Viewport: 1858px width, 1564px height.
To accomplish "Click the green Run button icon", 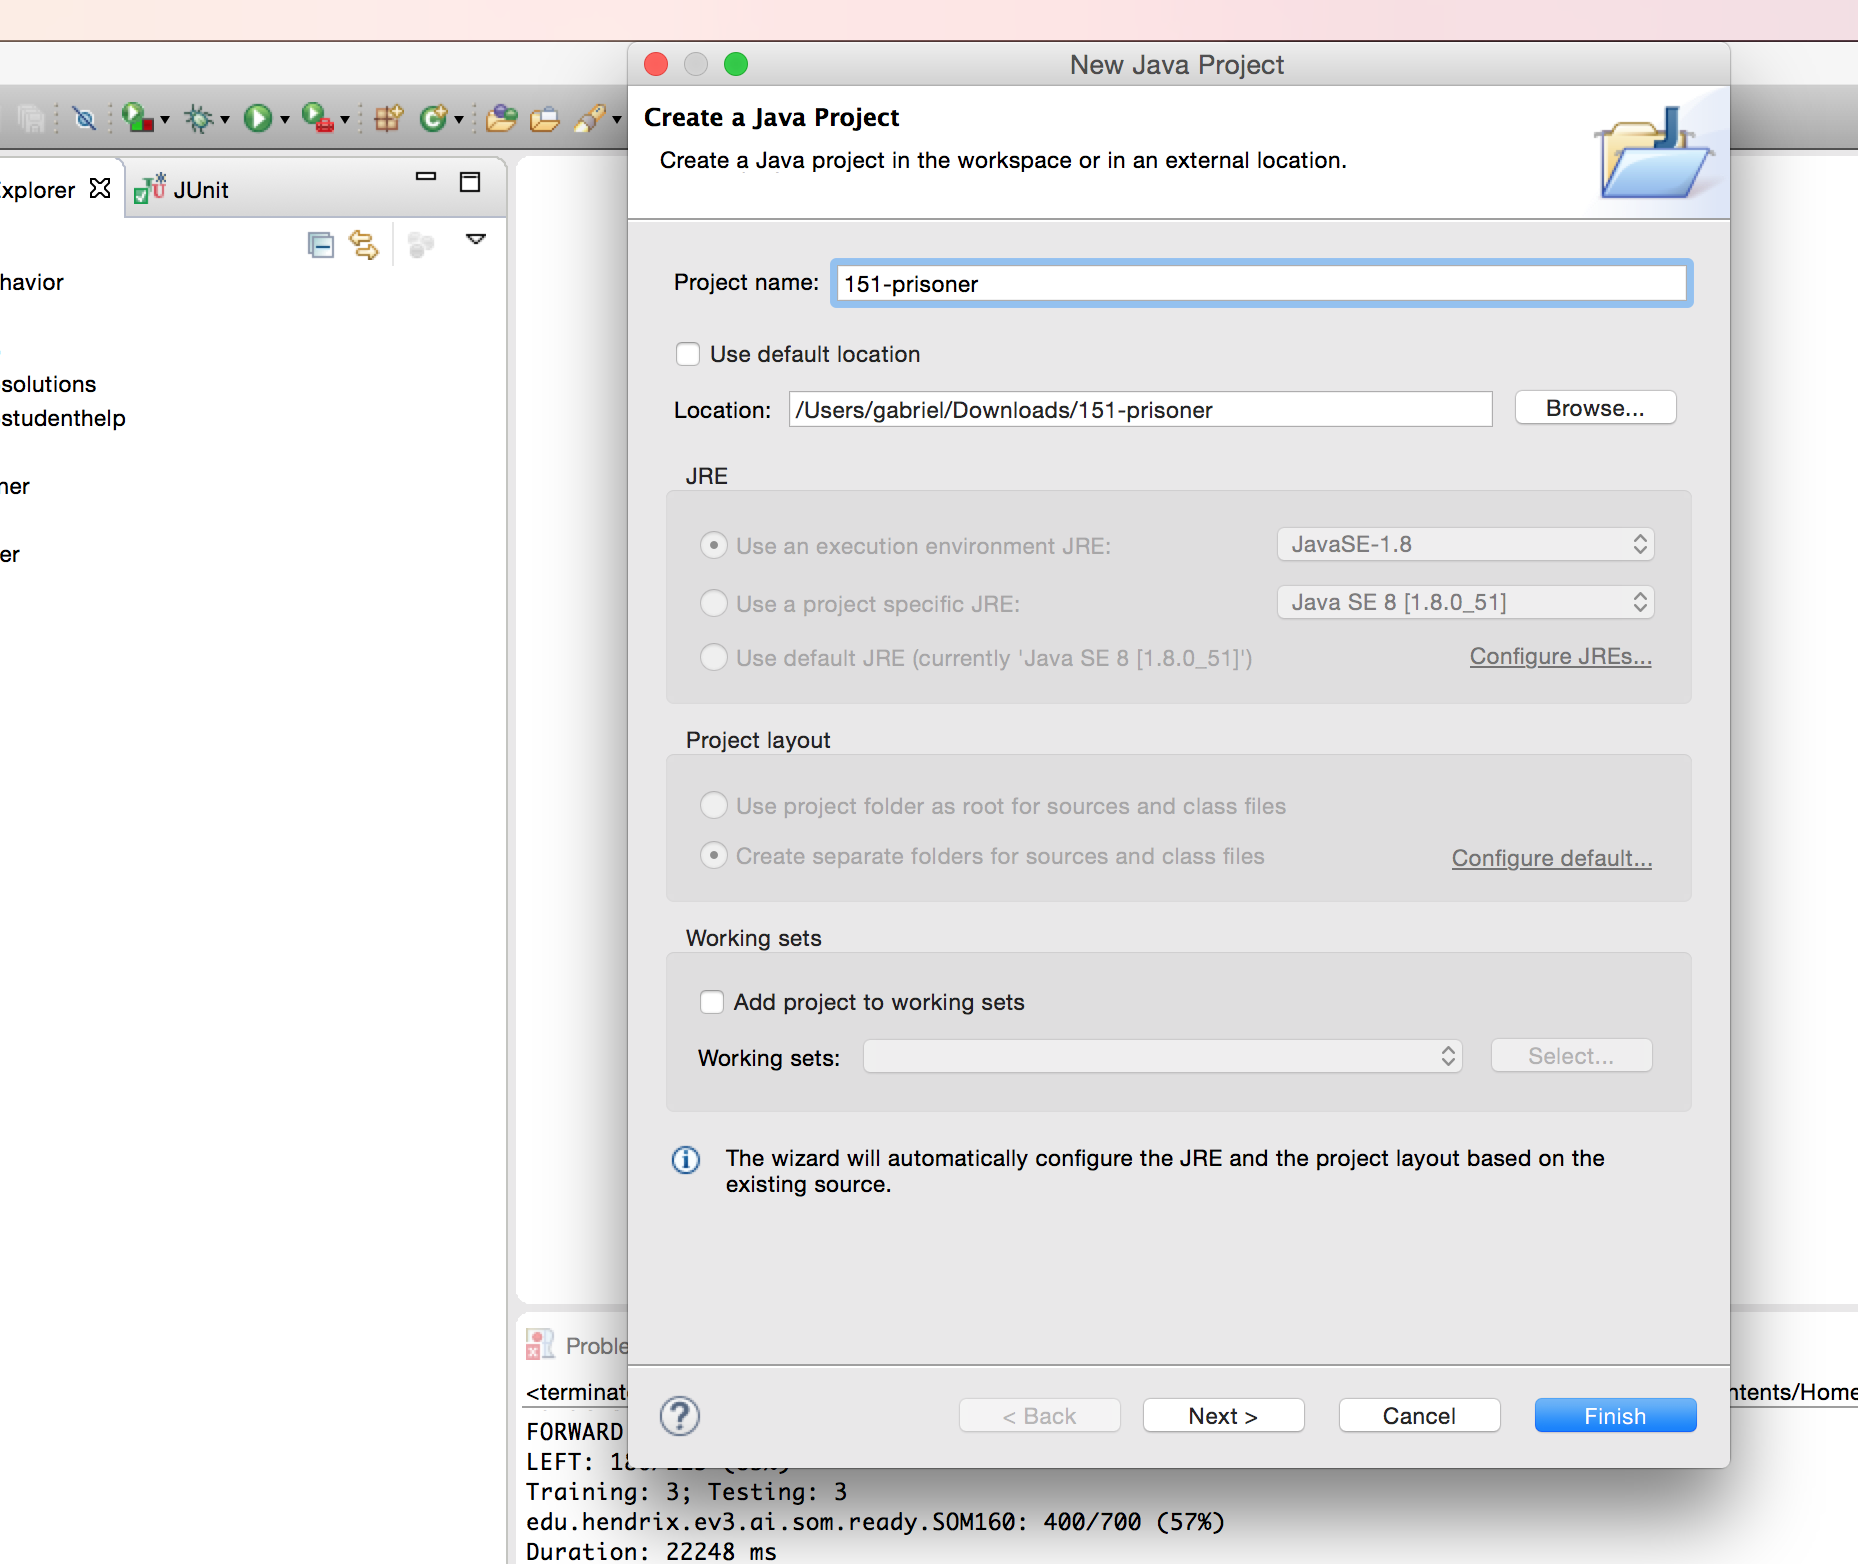I will pyautogui.click(x=257, y=119).
